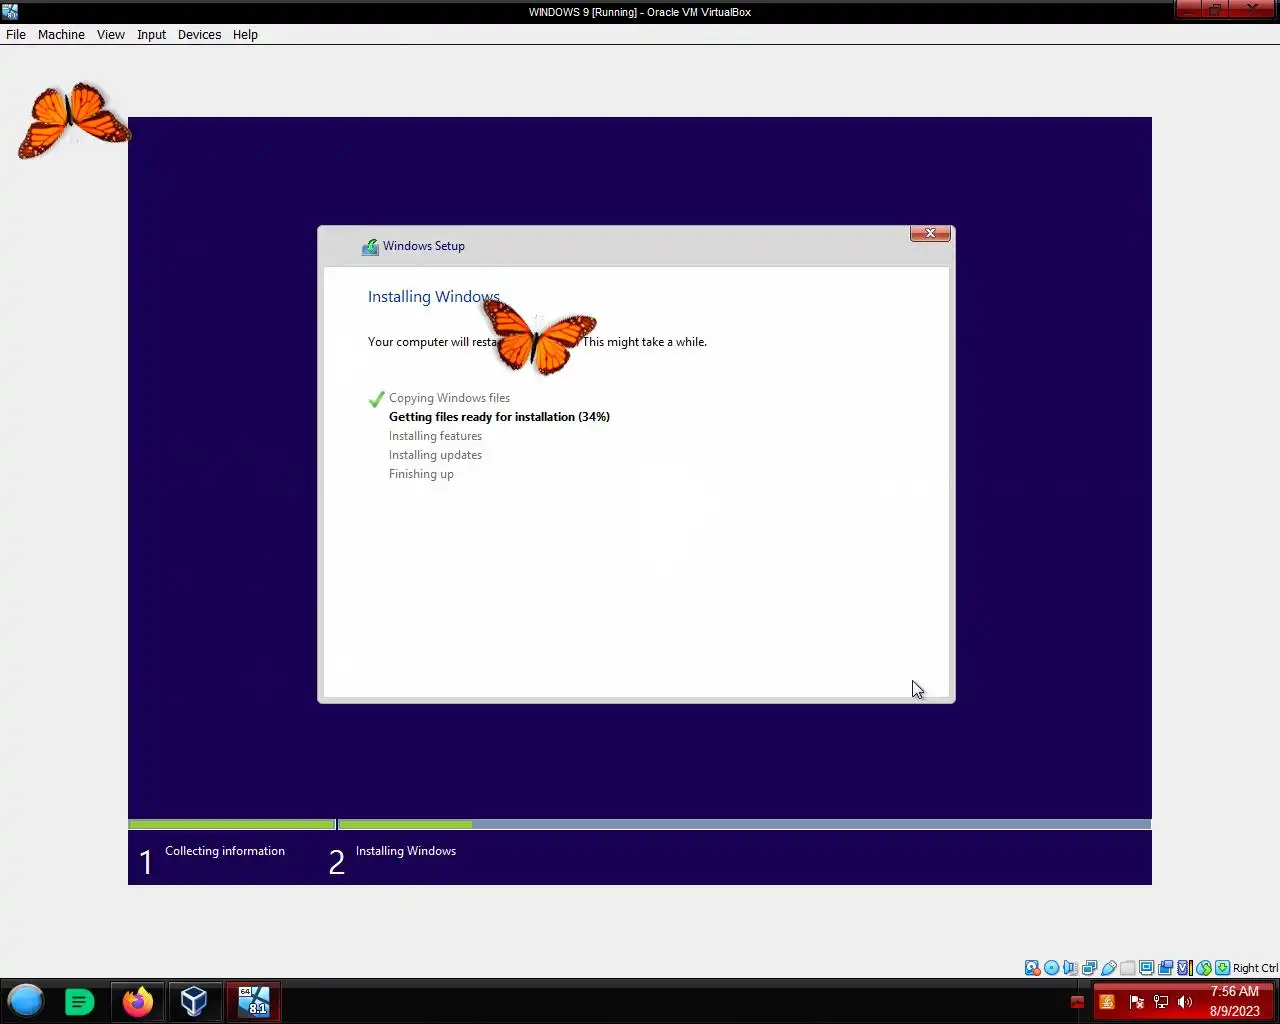This screenshot has height=1024, width=1280.
Task: Open Action Center flag tray icon
Action: 1136,1002
